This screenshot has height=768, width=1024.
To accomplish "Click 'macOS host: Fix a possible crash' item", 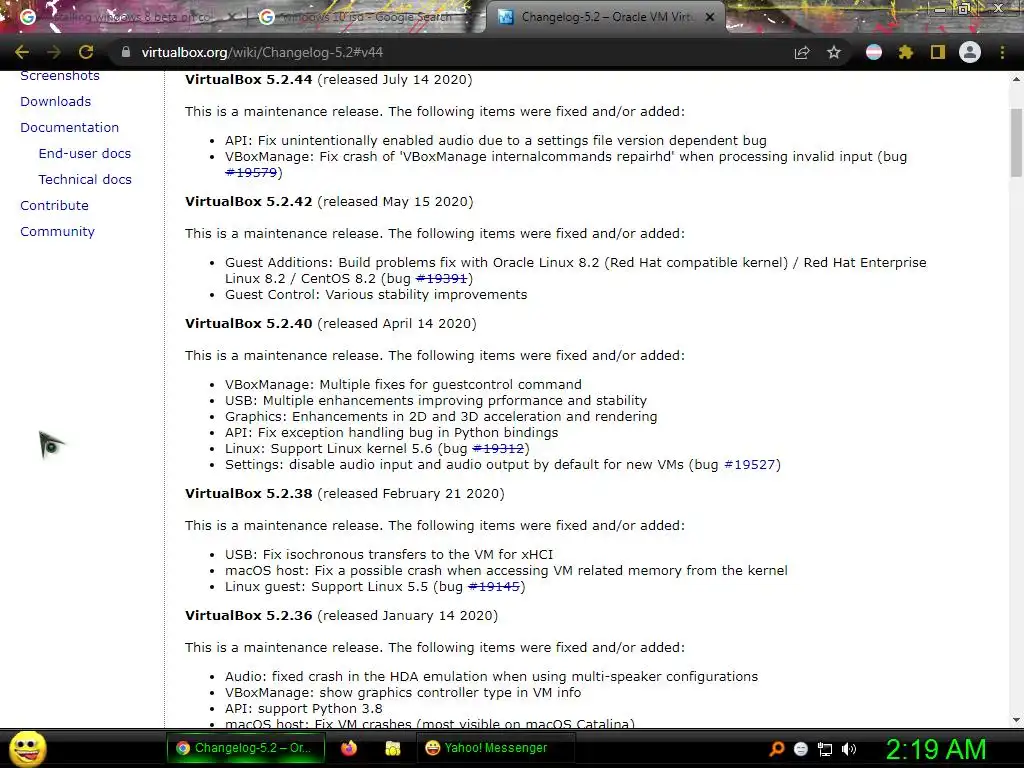I will (506, 571).
